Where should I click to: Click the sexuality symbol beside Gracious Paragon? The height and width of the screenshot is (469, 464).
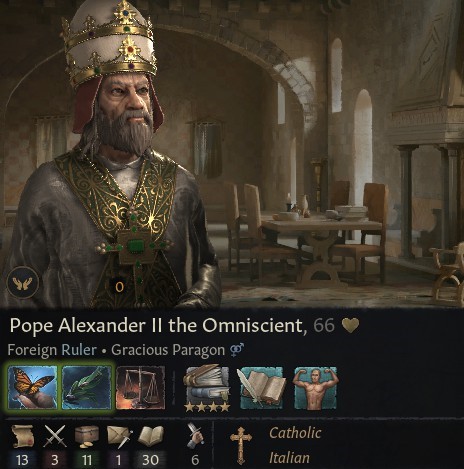[x=237, y=349]
